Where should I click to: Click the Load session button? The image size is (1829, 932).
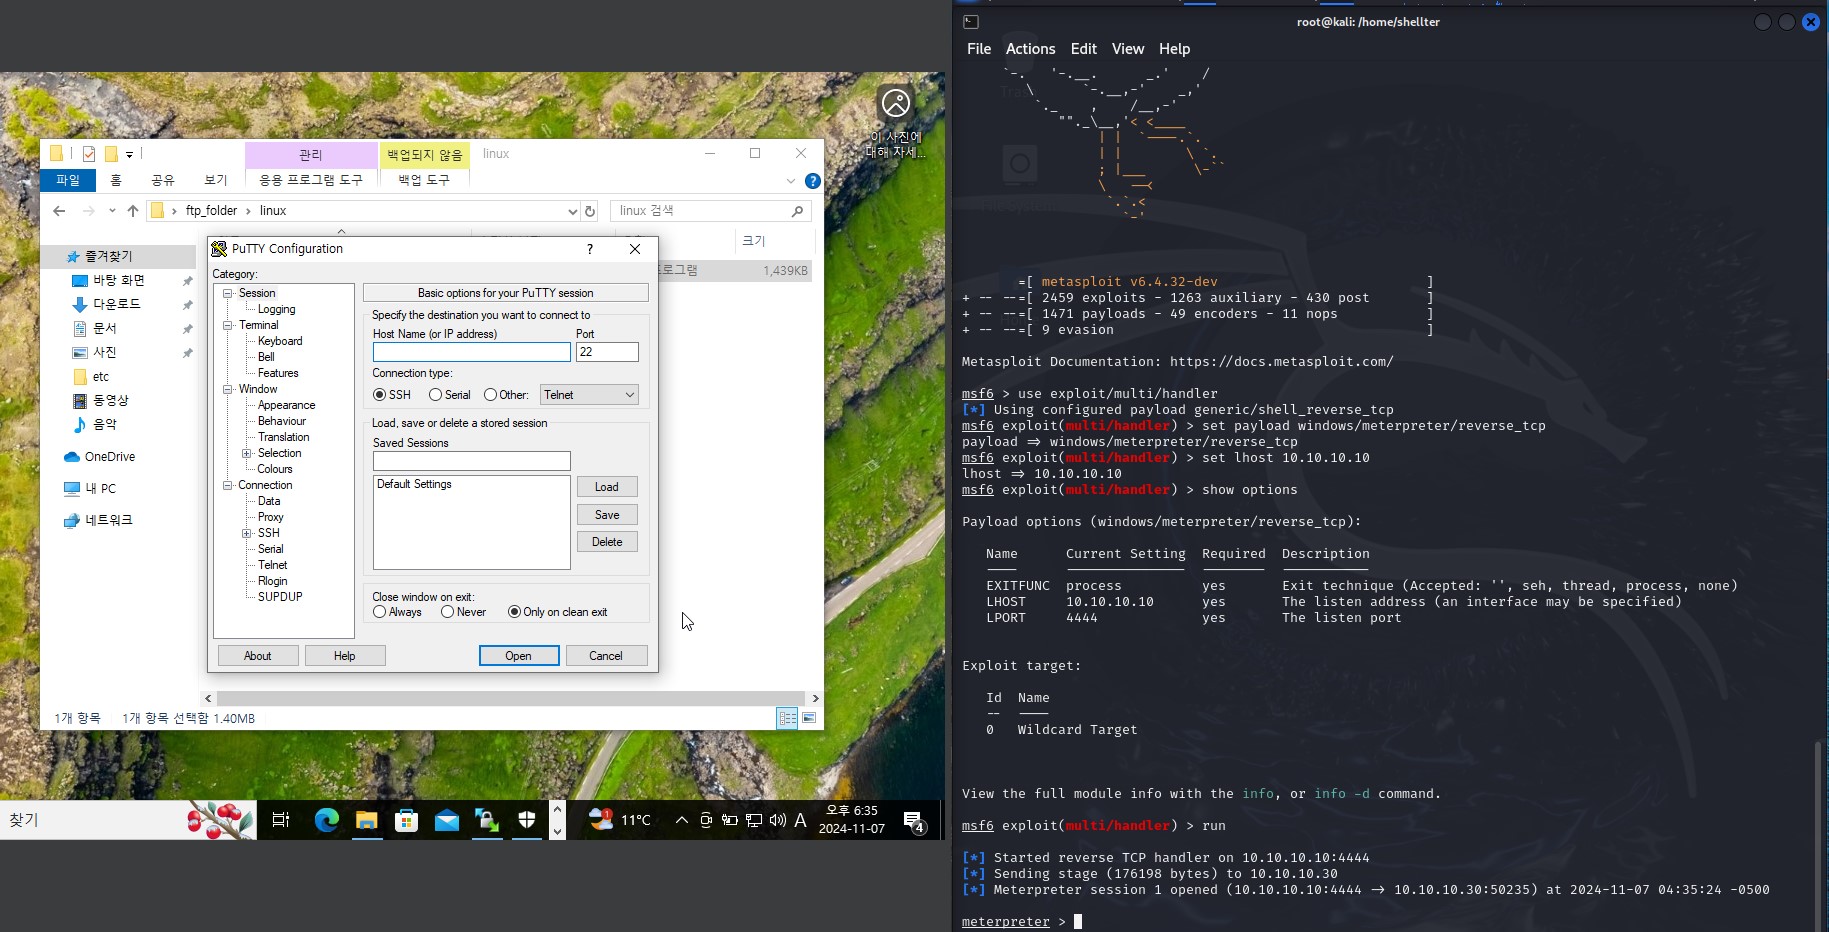coord(607,487)
